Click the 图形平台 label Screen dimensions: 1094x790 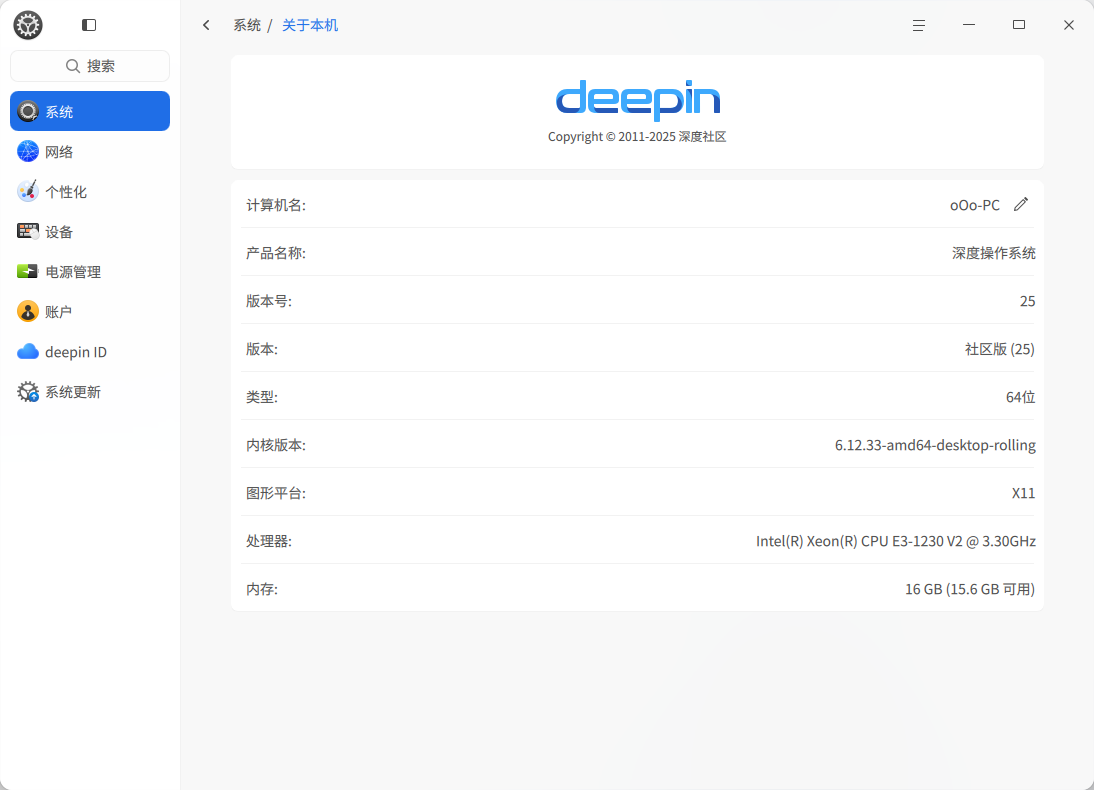pyautogui.click(x=276, y=493)
